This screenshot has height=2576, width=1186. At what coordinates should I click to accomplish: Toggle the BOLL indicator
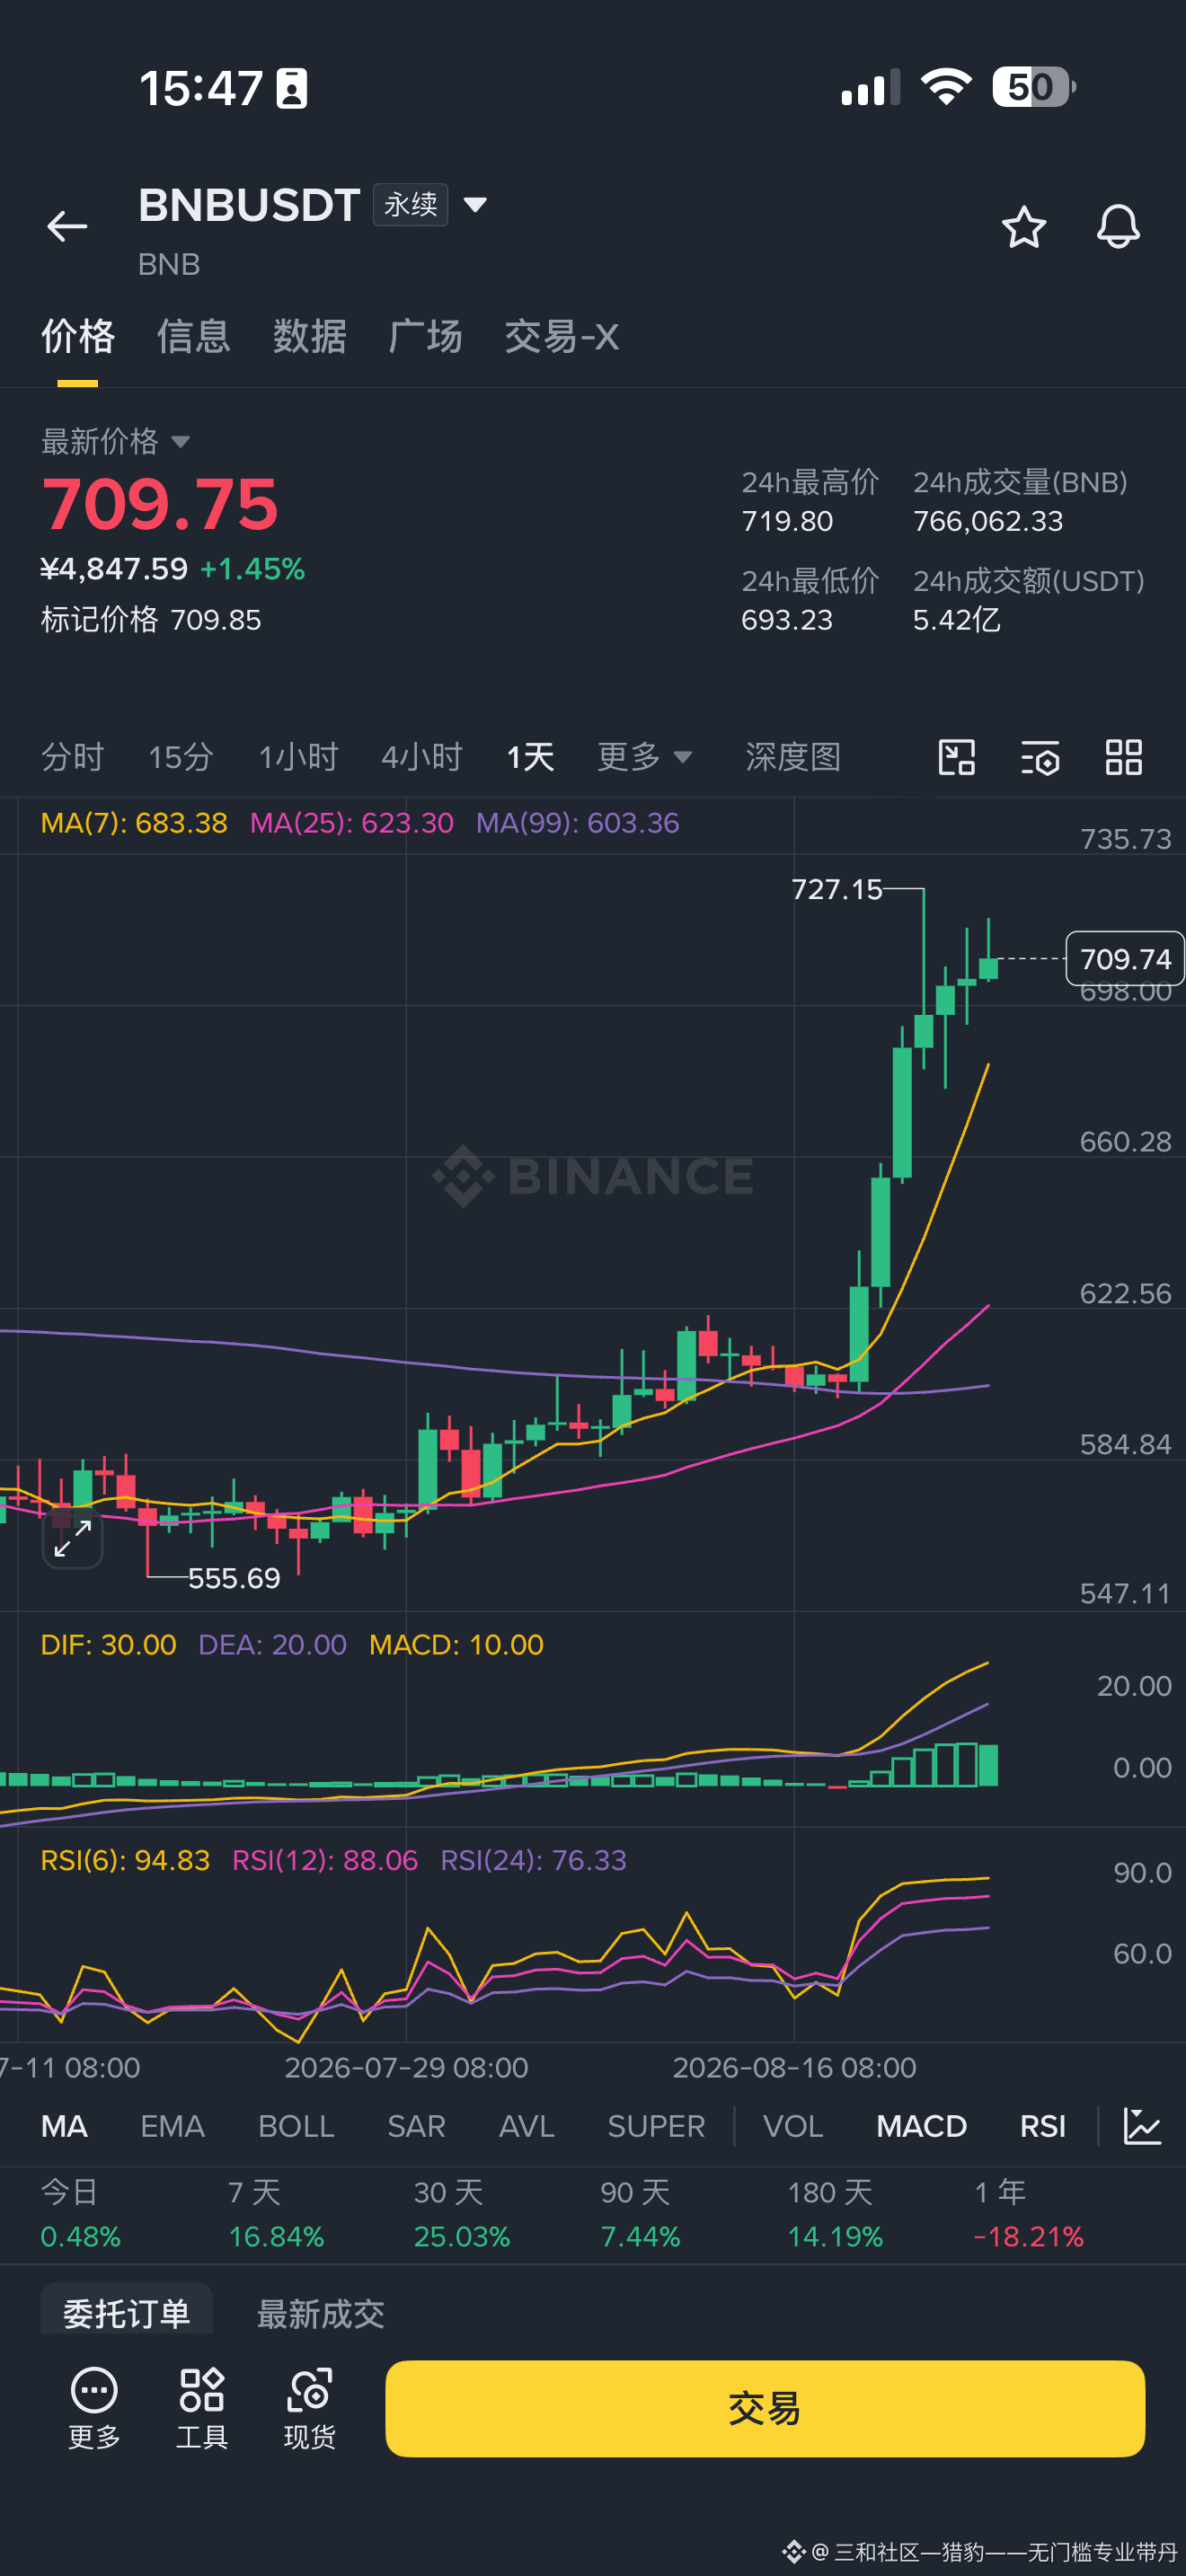[295, 2126]
